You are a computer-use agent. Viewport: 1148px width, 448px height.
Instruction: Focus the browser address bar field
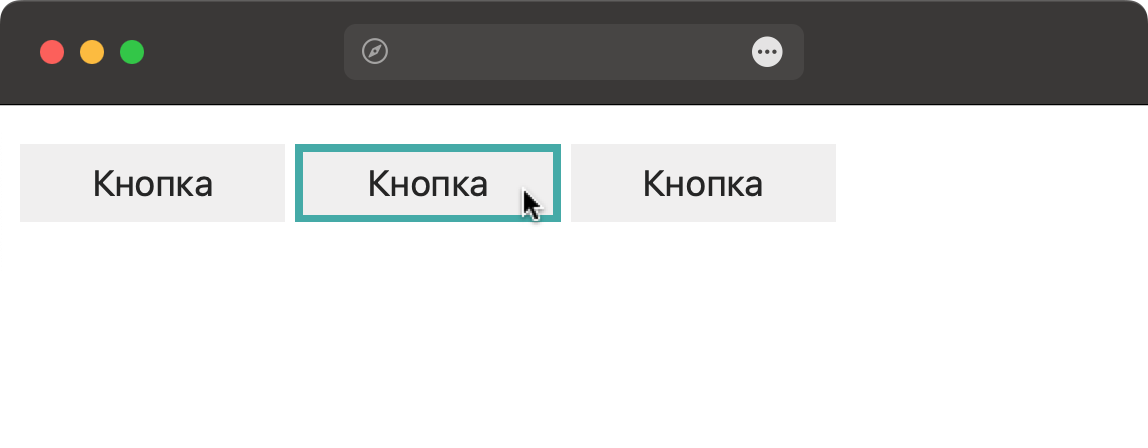[570, 52]
